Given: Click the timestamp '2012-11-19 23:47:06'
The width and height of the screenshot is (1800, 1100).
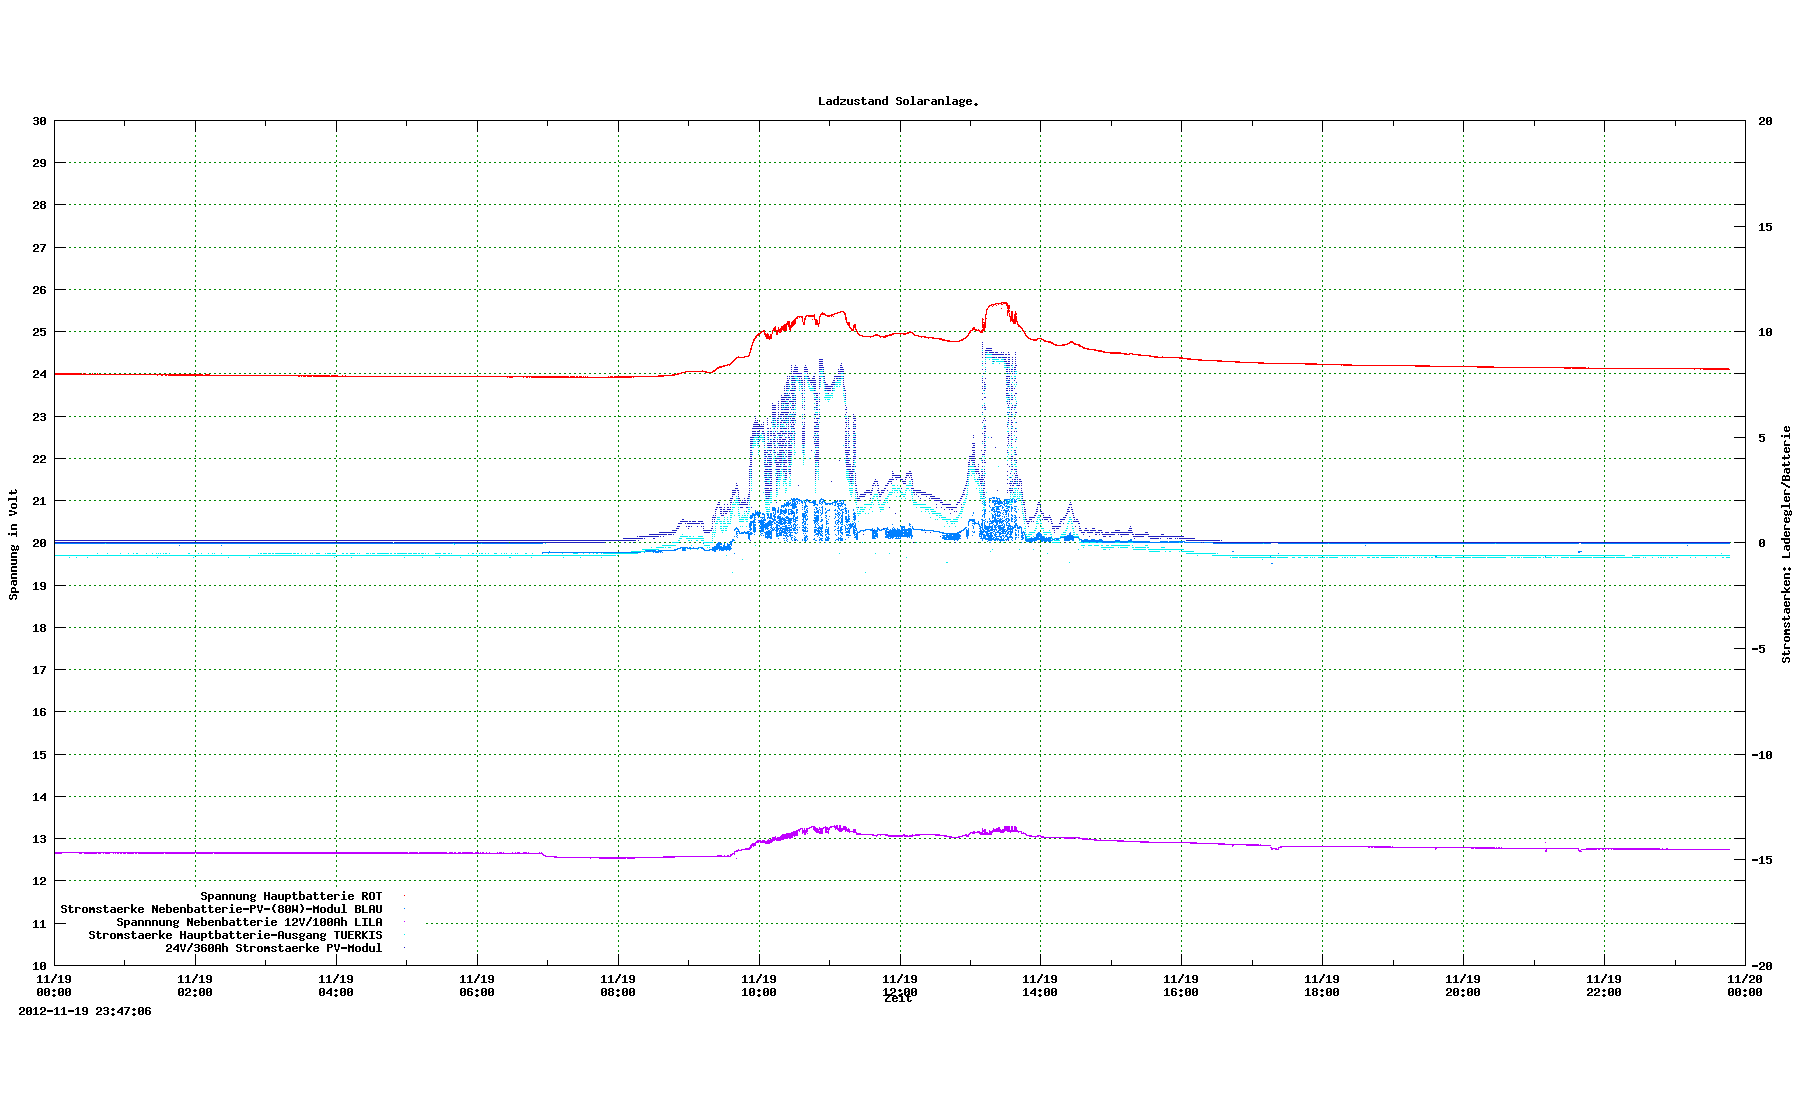Looking at the screenshot, I should (85, 1011).
